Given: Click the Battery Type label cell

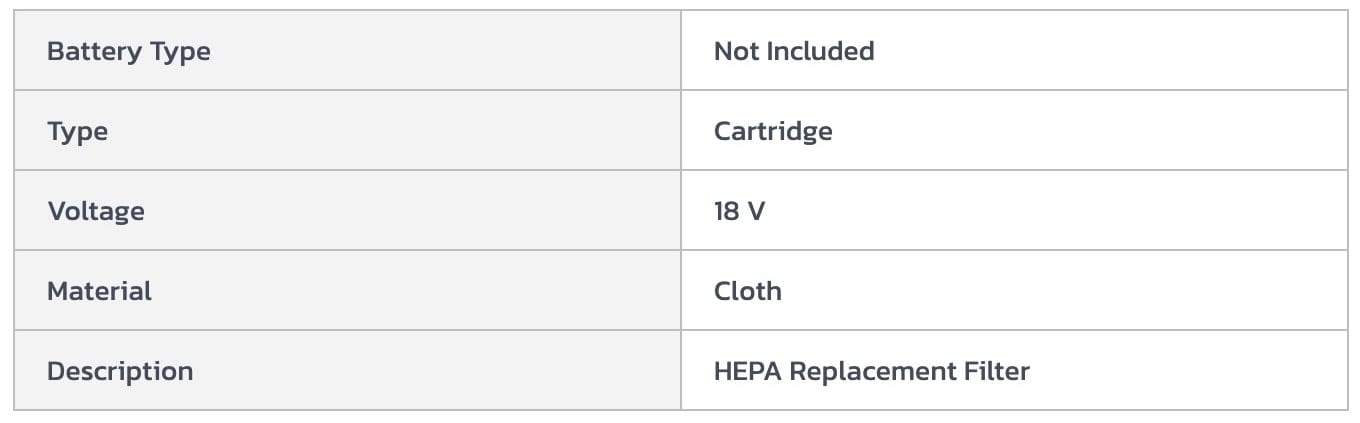Looking at the screenshot, I should point(128,51).
